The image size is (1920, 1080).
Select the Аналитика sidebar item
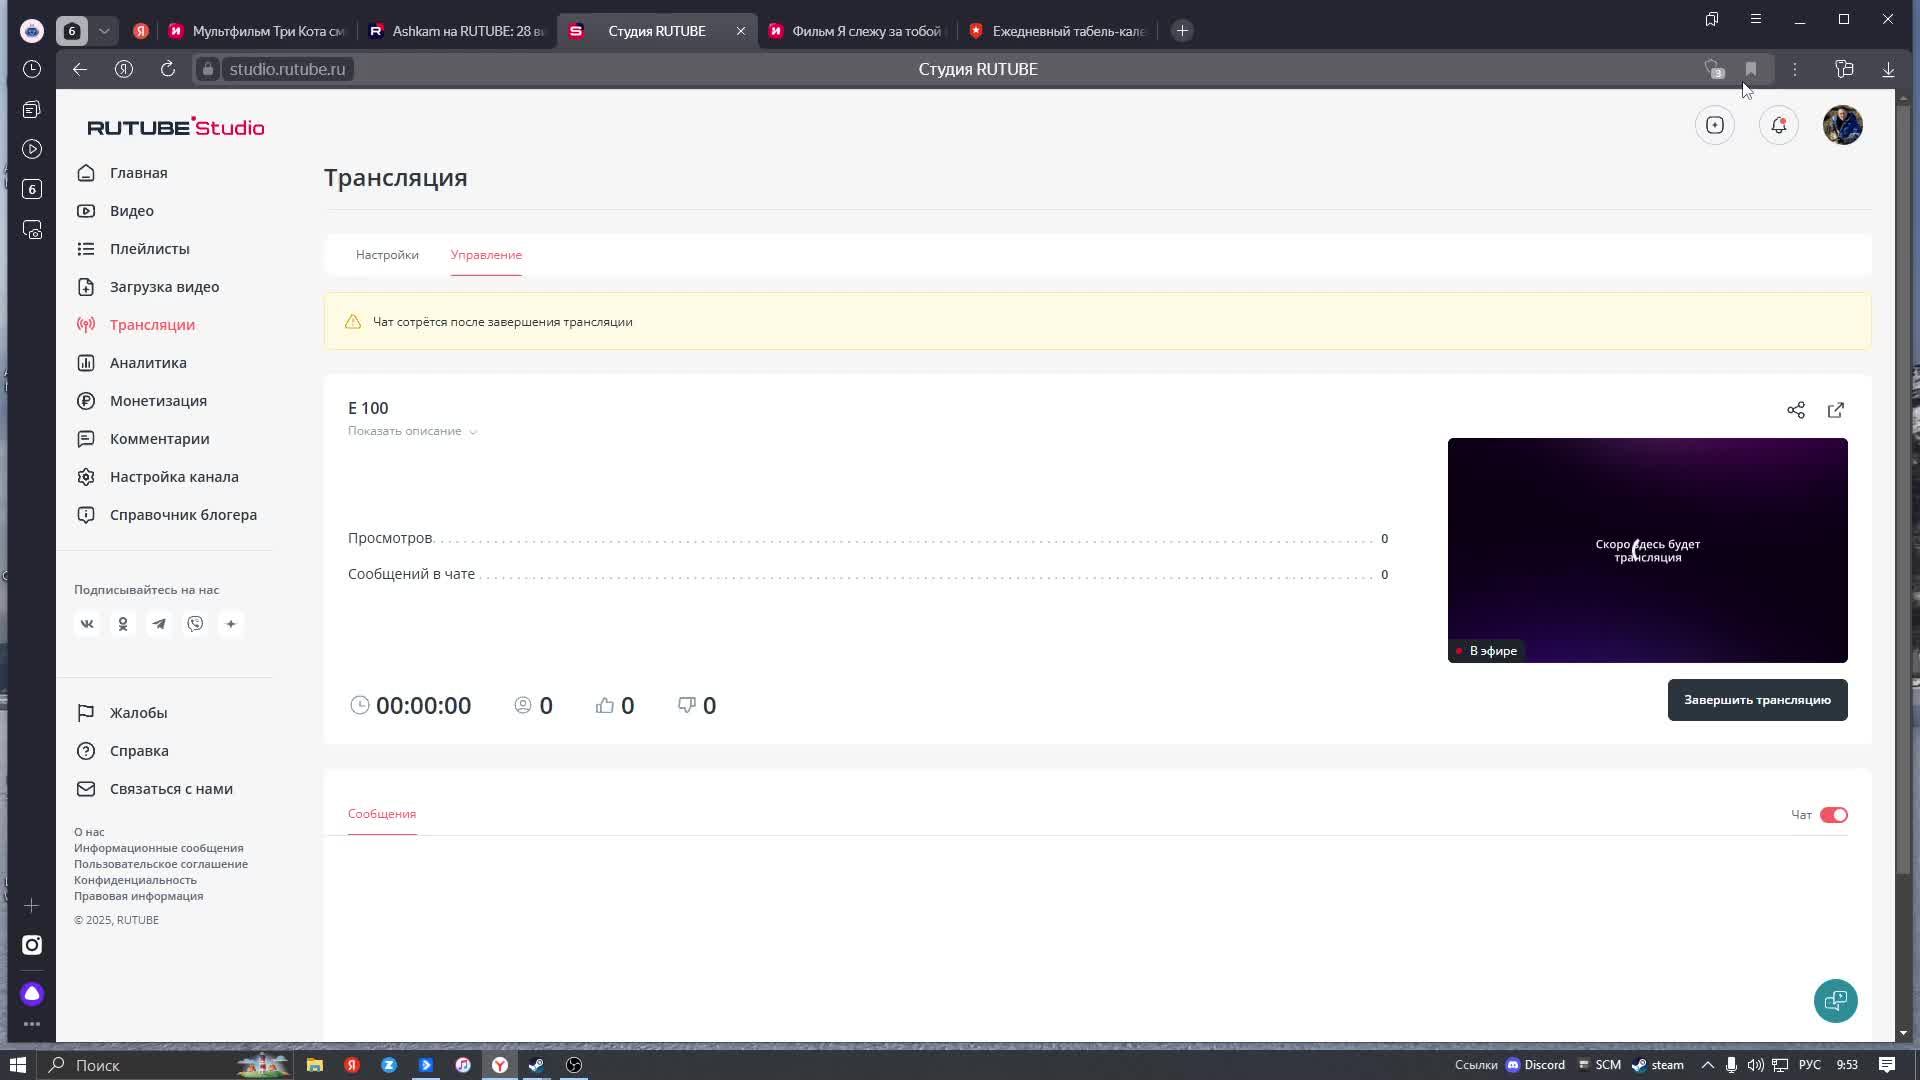(x=148, y=362)
